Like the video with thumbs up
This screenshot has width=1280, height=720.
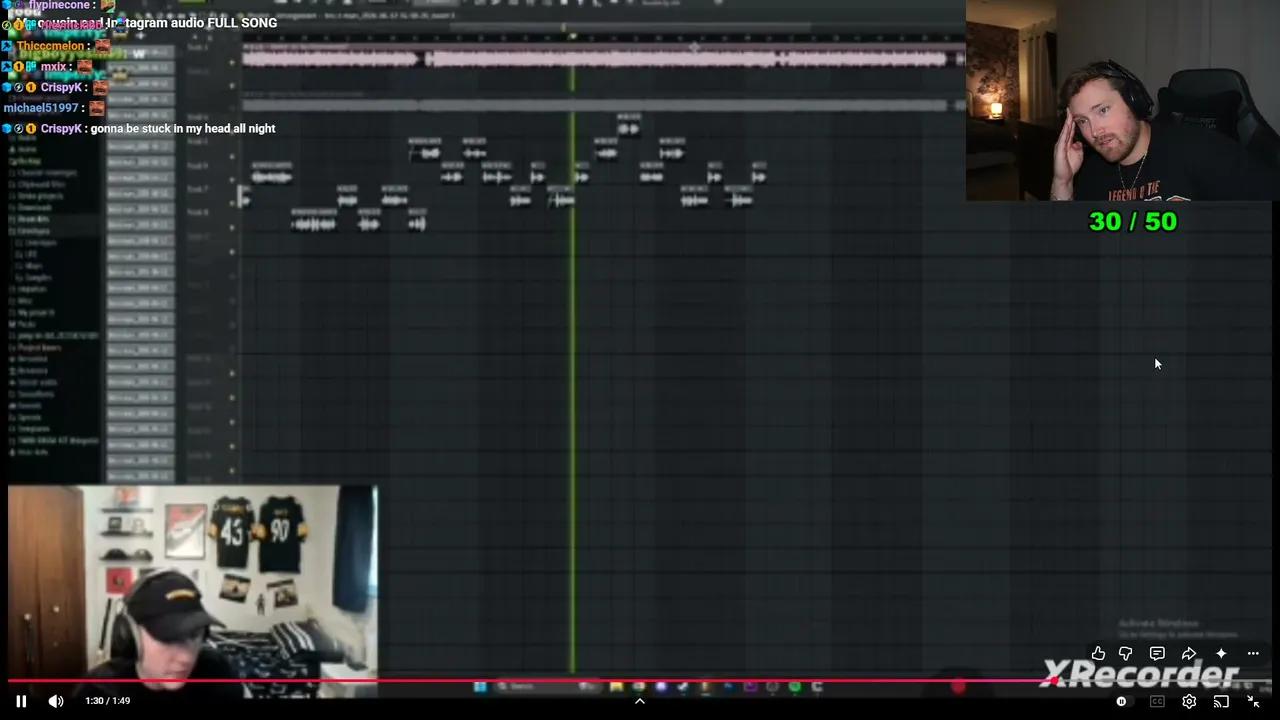click(x=1098, y=653)
